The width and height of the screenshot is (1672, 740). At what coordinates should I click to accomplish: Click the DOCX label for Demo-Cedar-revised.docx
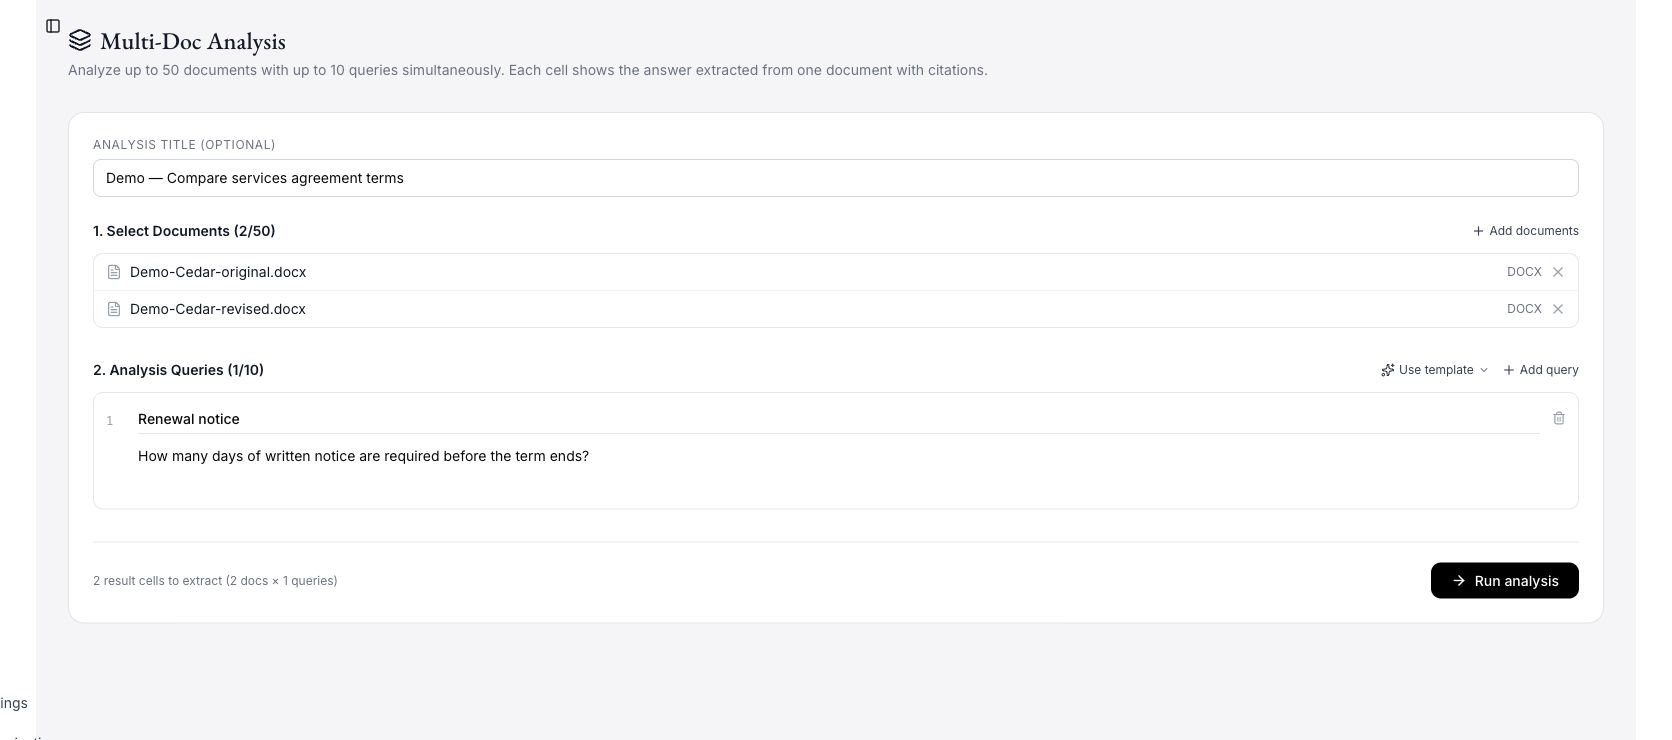[x=1524, y=309]
